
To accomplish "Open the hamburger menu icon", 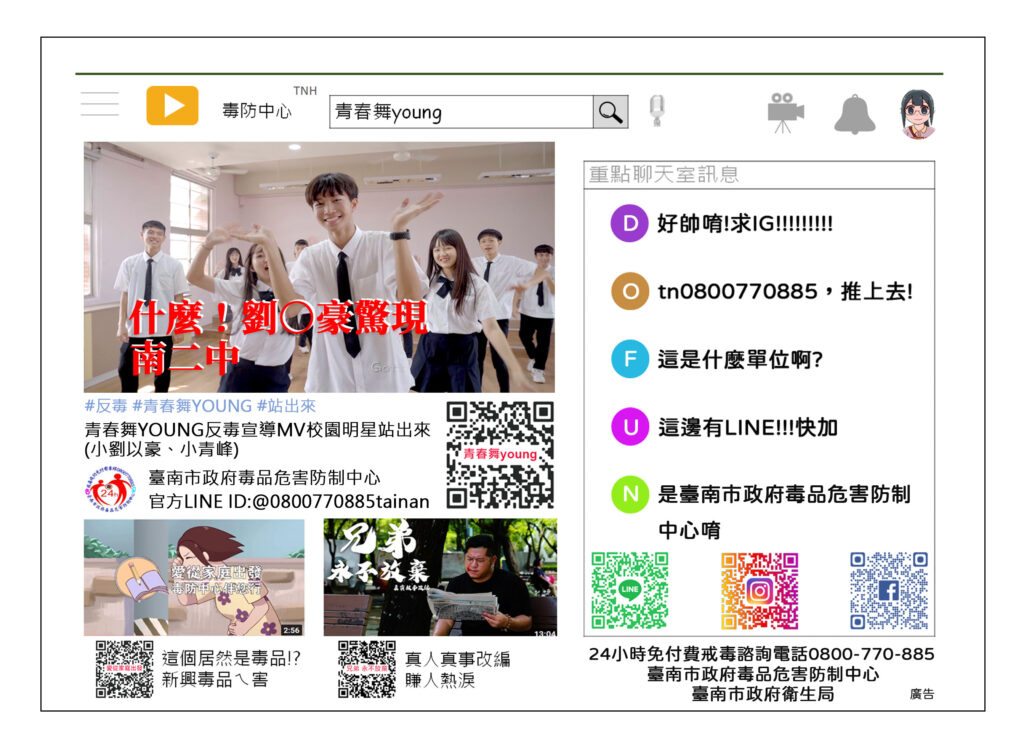I will pyautogui.click(x=100, y=104).
